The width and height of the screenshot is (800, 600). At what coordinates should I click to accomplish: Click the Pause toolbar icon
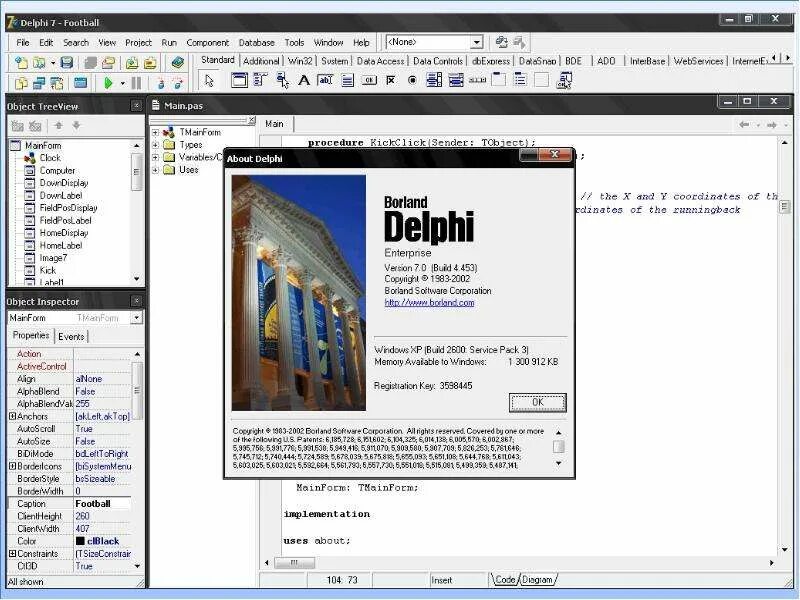pyautogui.click(x=136, y=83)
